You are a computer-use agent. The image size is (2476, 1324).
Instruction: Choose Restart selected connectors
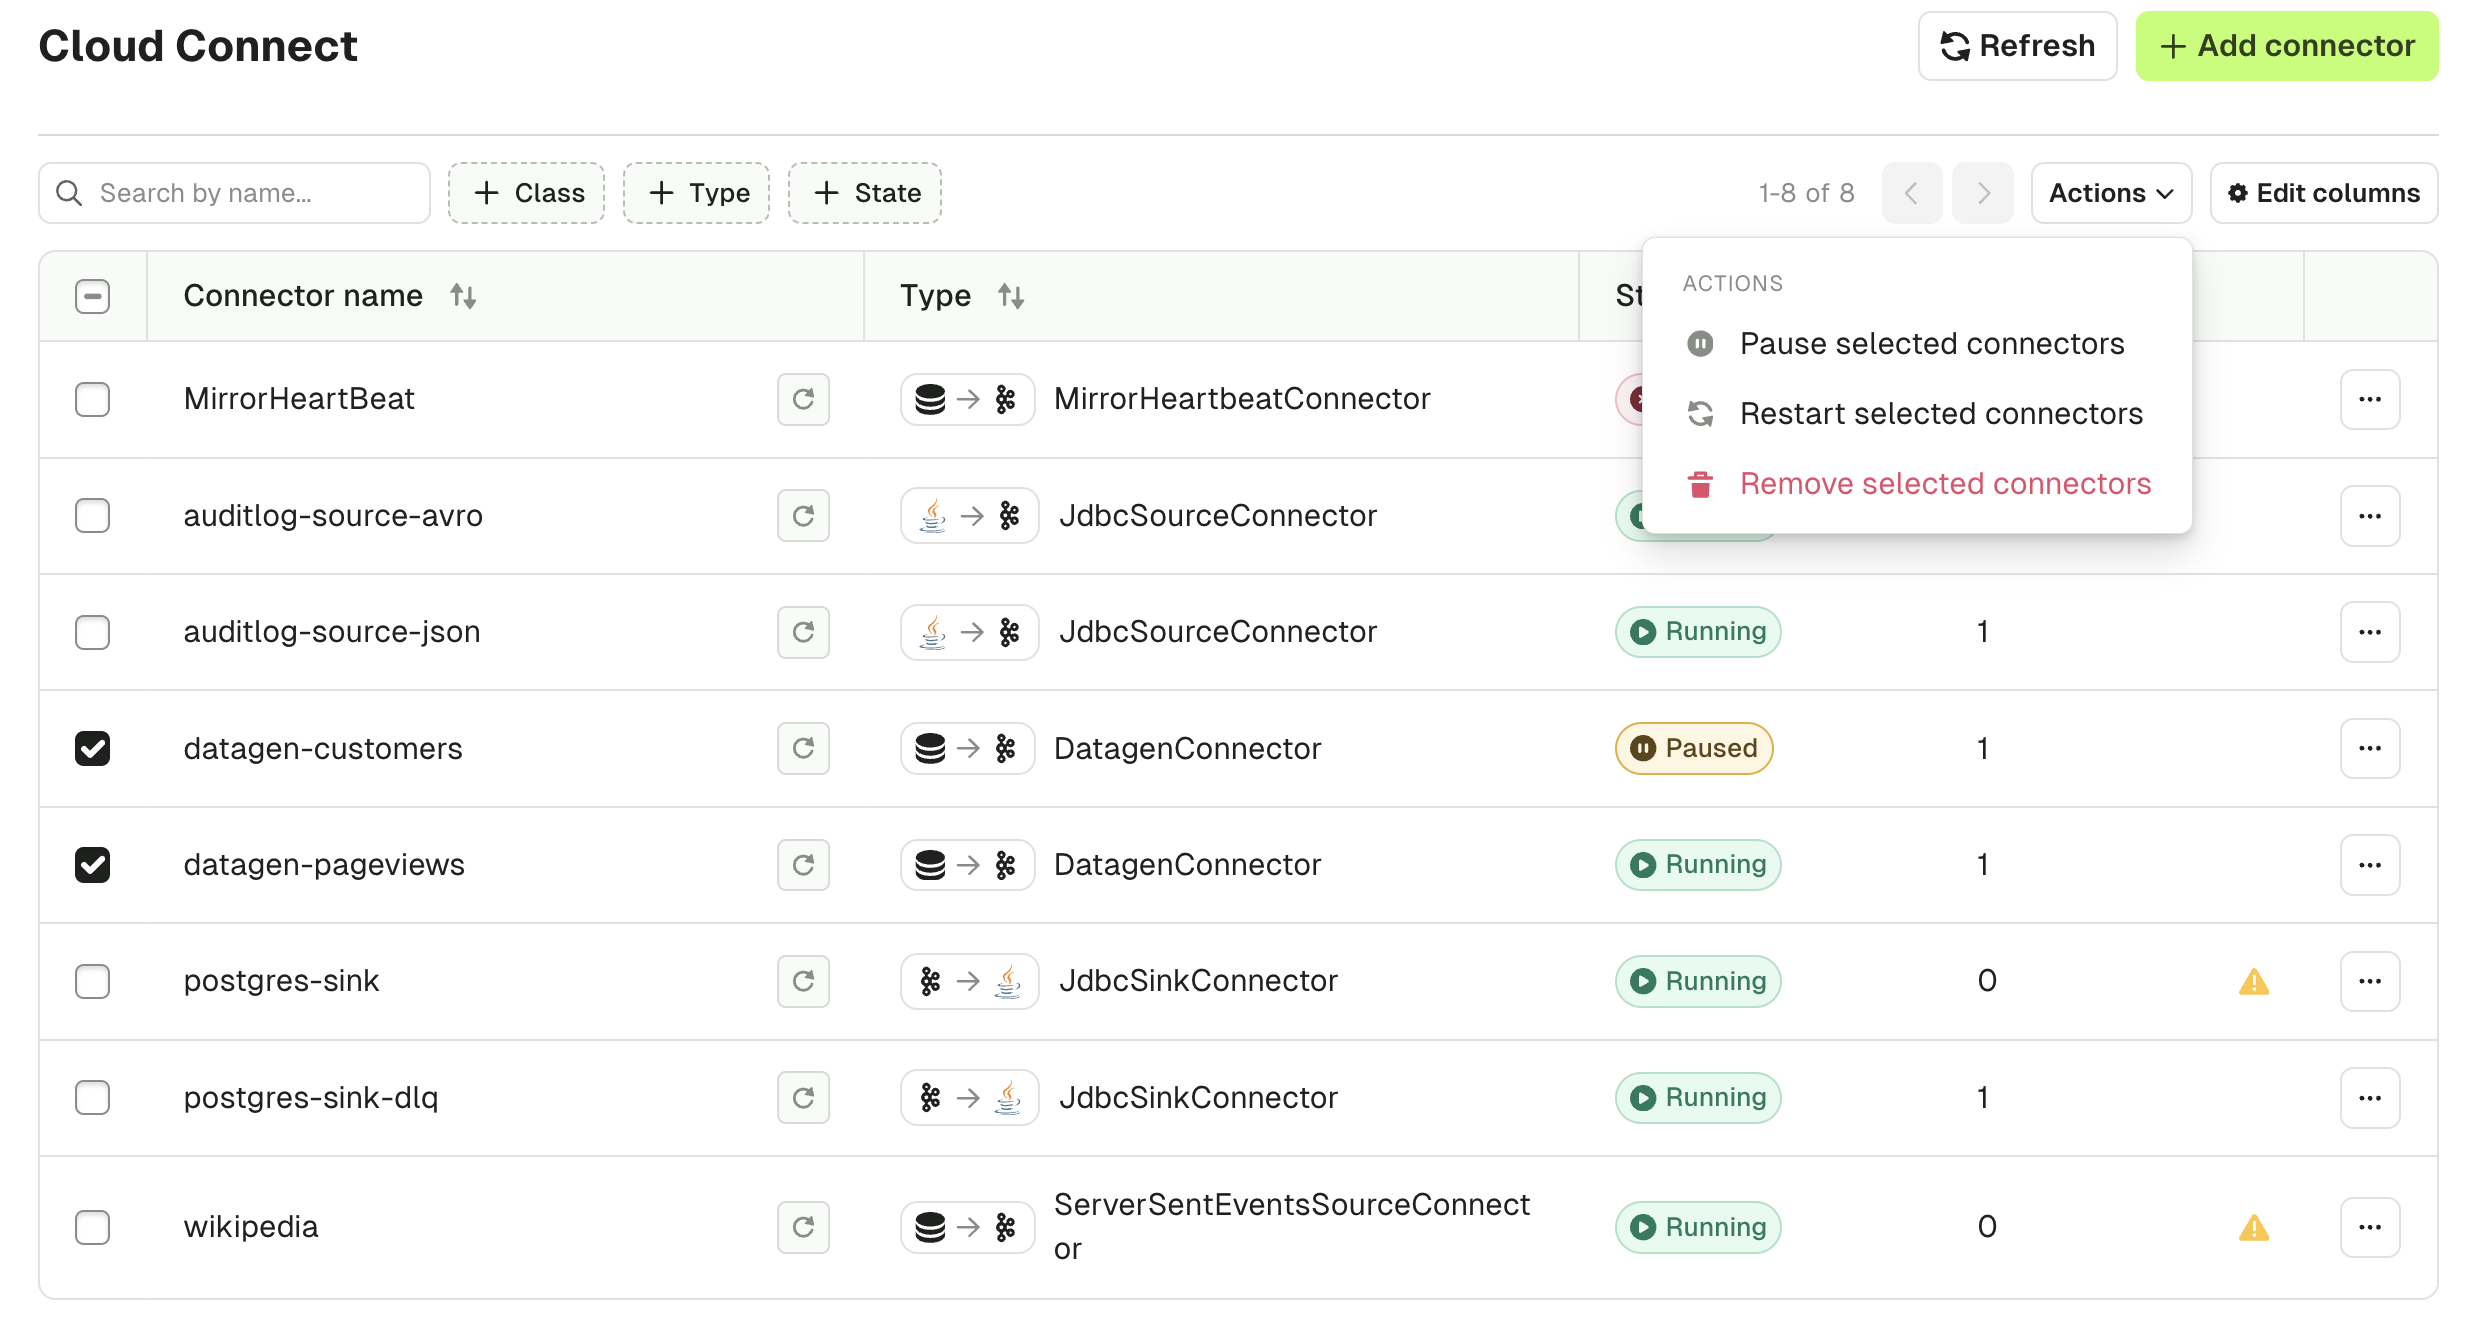point(1917,414)
